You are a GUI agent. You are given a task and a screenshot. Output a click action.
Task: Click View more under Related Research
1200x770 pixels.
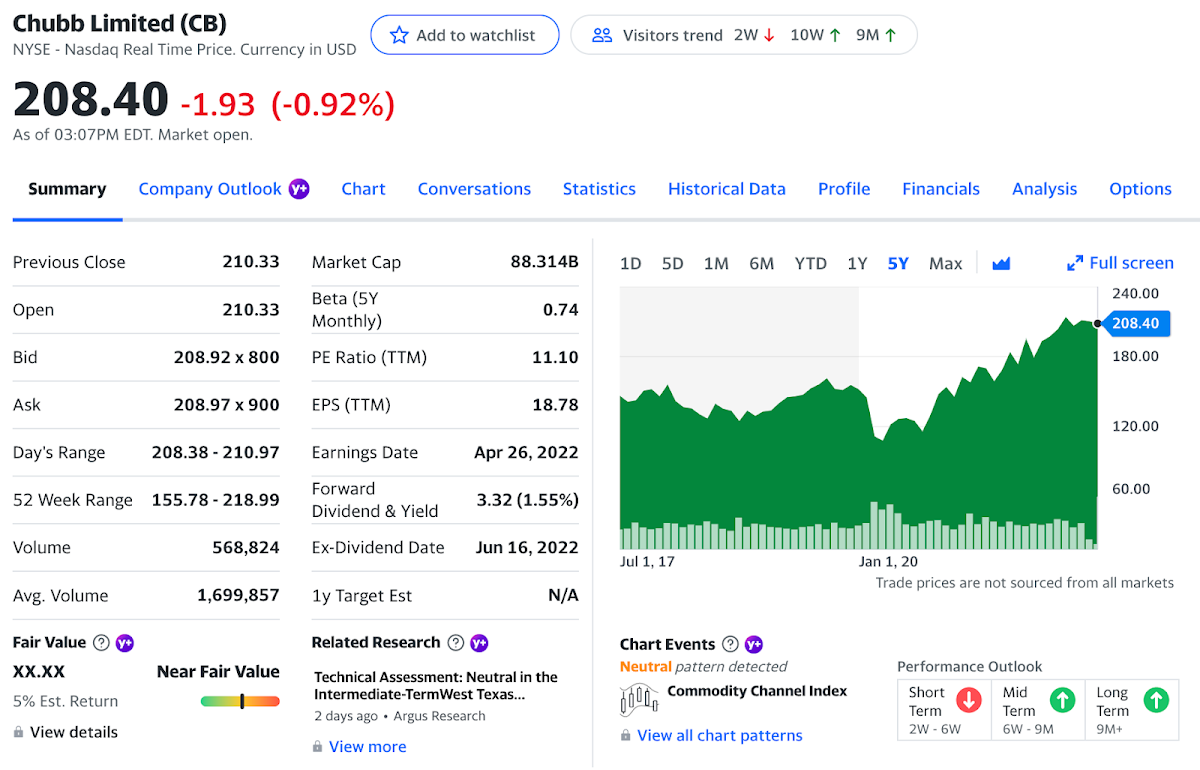[x=368, y=747]
